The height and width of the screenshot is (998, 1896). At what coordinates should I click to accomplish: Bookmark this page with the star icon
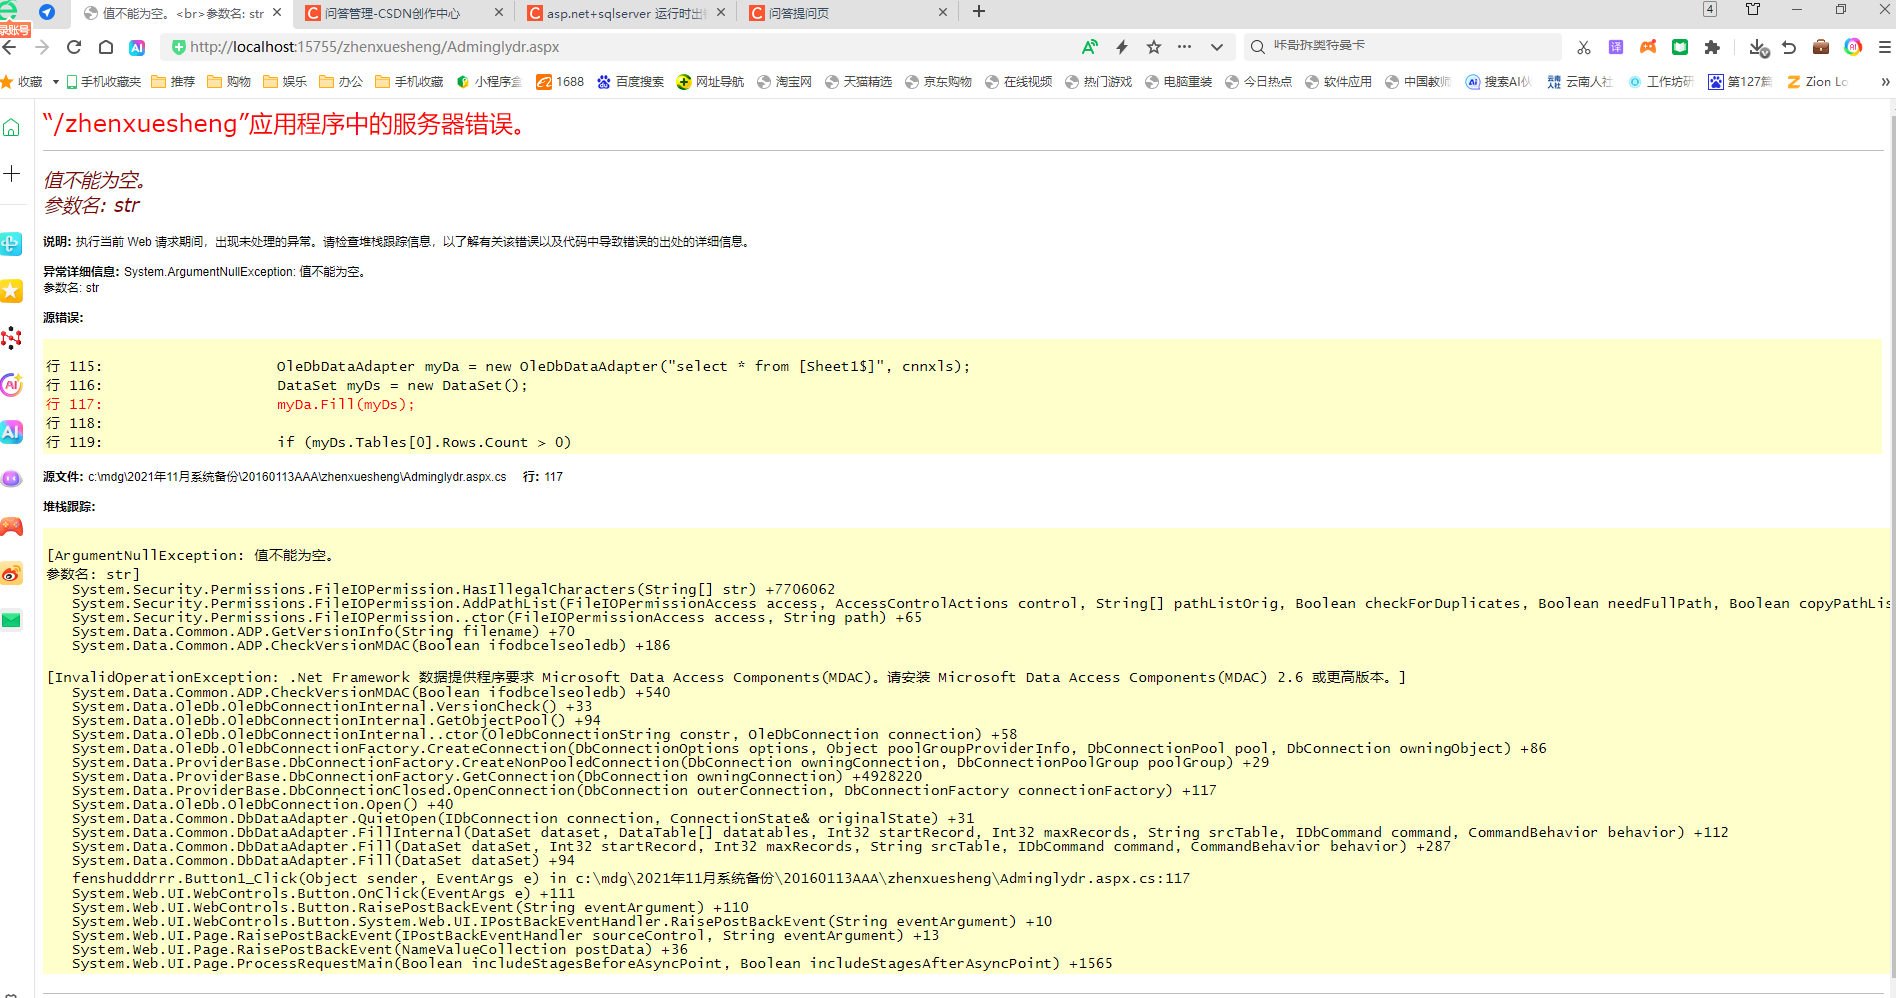tap(1154, 47)
